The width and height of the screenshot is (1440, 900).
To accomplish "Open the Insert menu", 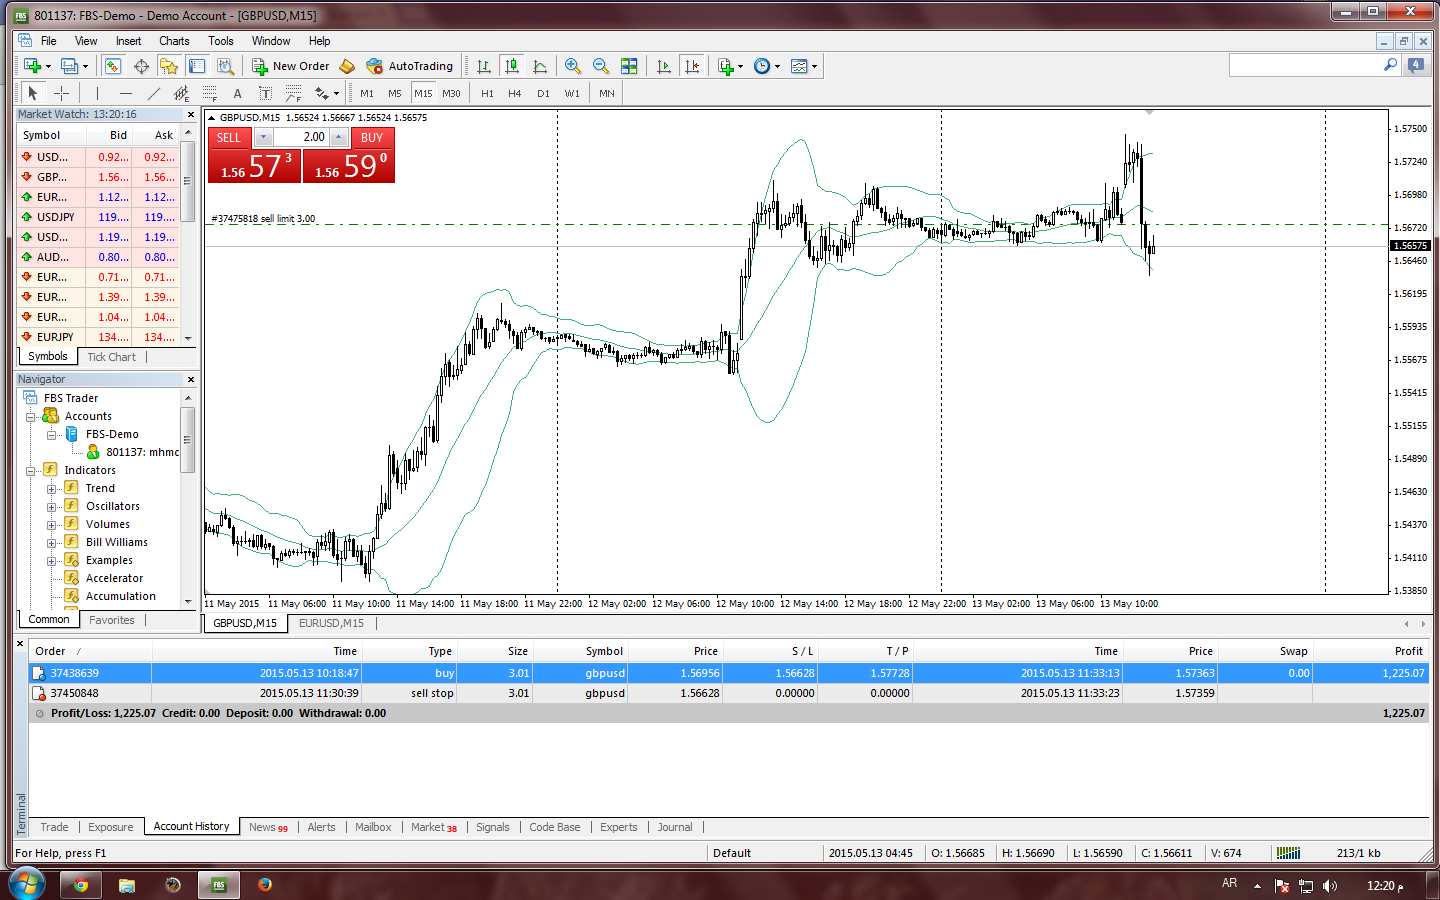I will pyautogui.click(x=128, y=41).
